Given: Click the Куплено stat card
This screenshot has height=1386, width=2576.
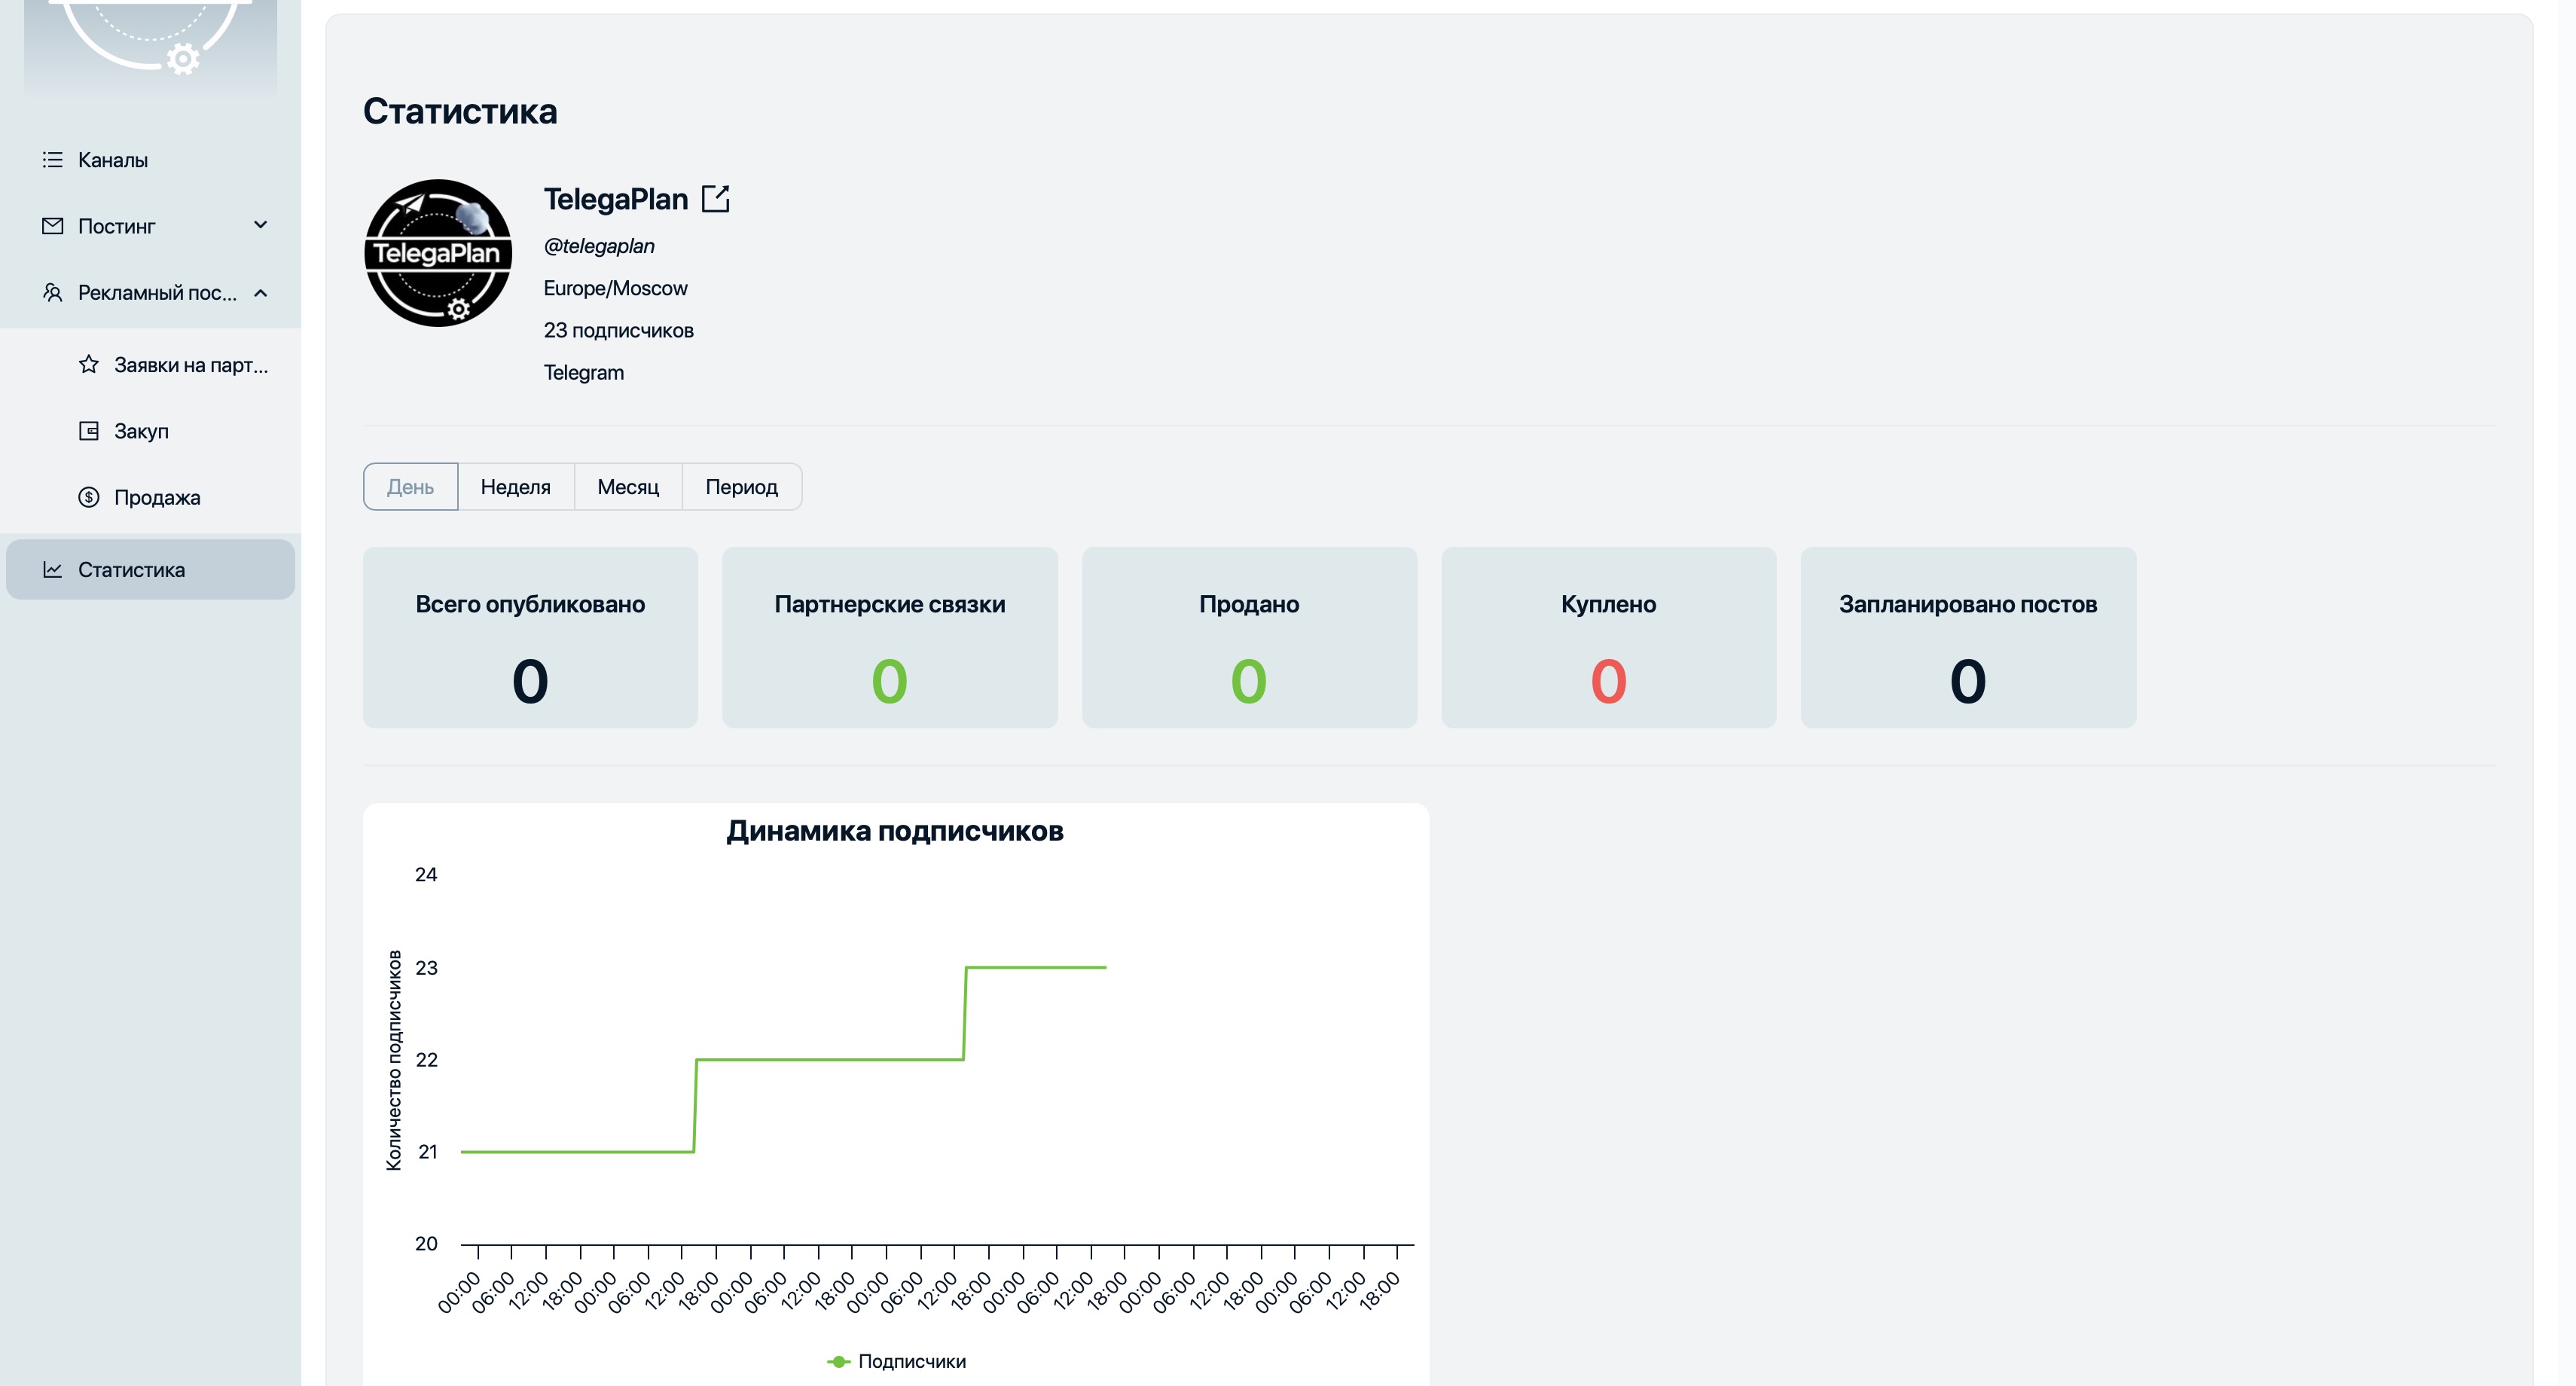Looking at the screenshot, I should click(1609, 638).
